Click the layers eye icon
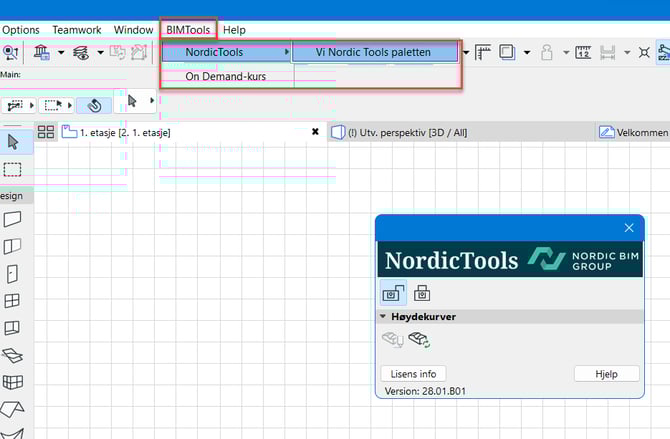The height and width of the screenshot is (439, 670). (81, 53)
